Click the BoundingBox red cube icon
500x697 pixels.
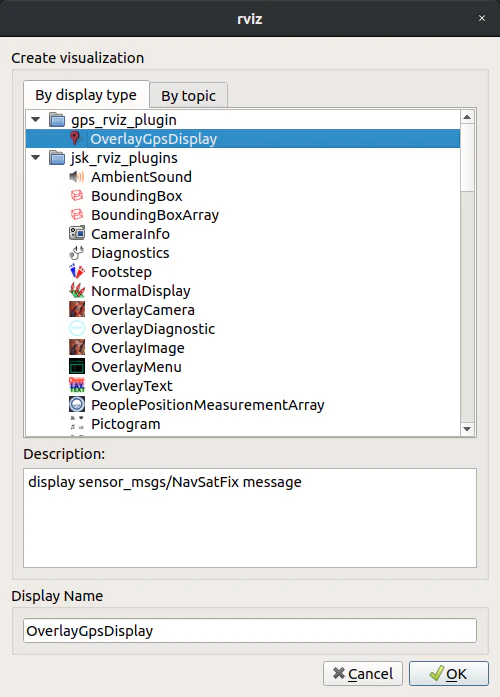coord(76,196)
